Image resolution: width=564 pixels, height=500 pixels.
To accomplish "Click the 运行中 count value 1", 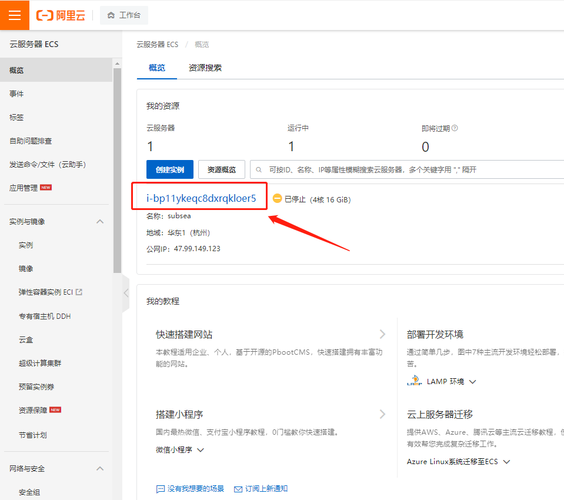I will pos(291,146).
